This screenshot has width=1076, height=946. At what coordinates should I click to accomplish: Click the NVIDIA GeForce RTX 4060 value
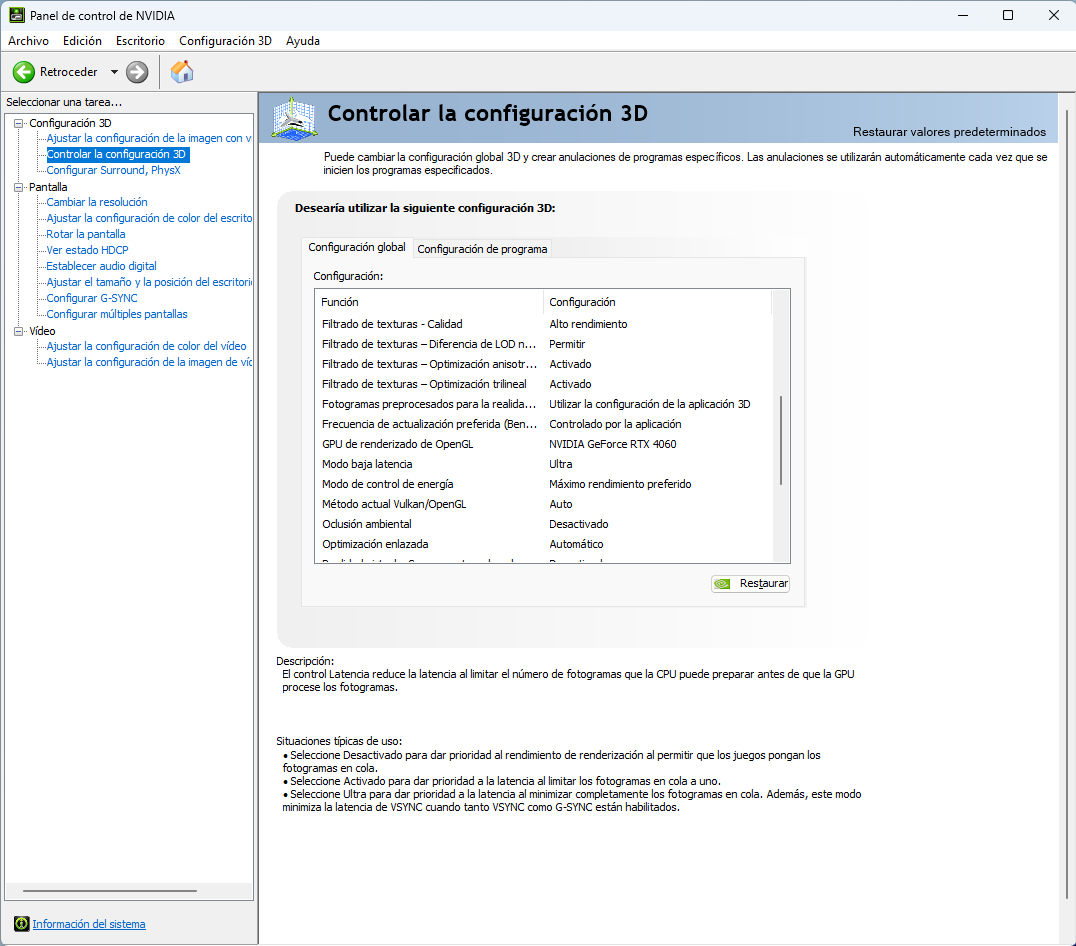tap(613, 444)
